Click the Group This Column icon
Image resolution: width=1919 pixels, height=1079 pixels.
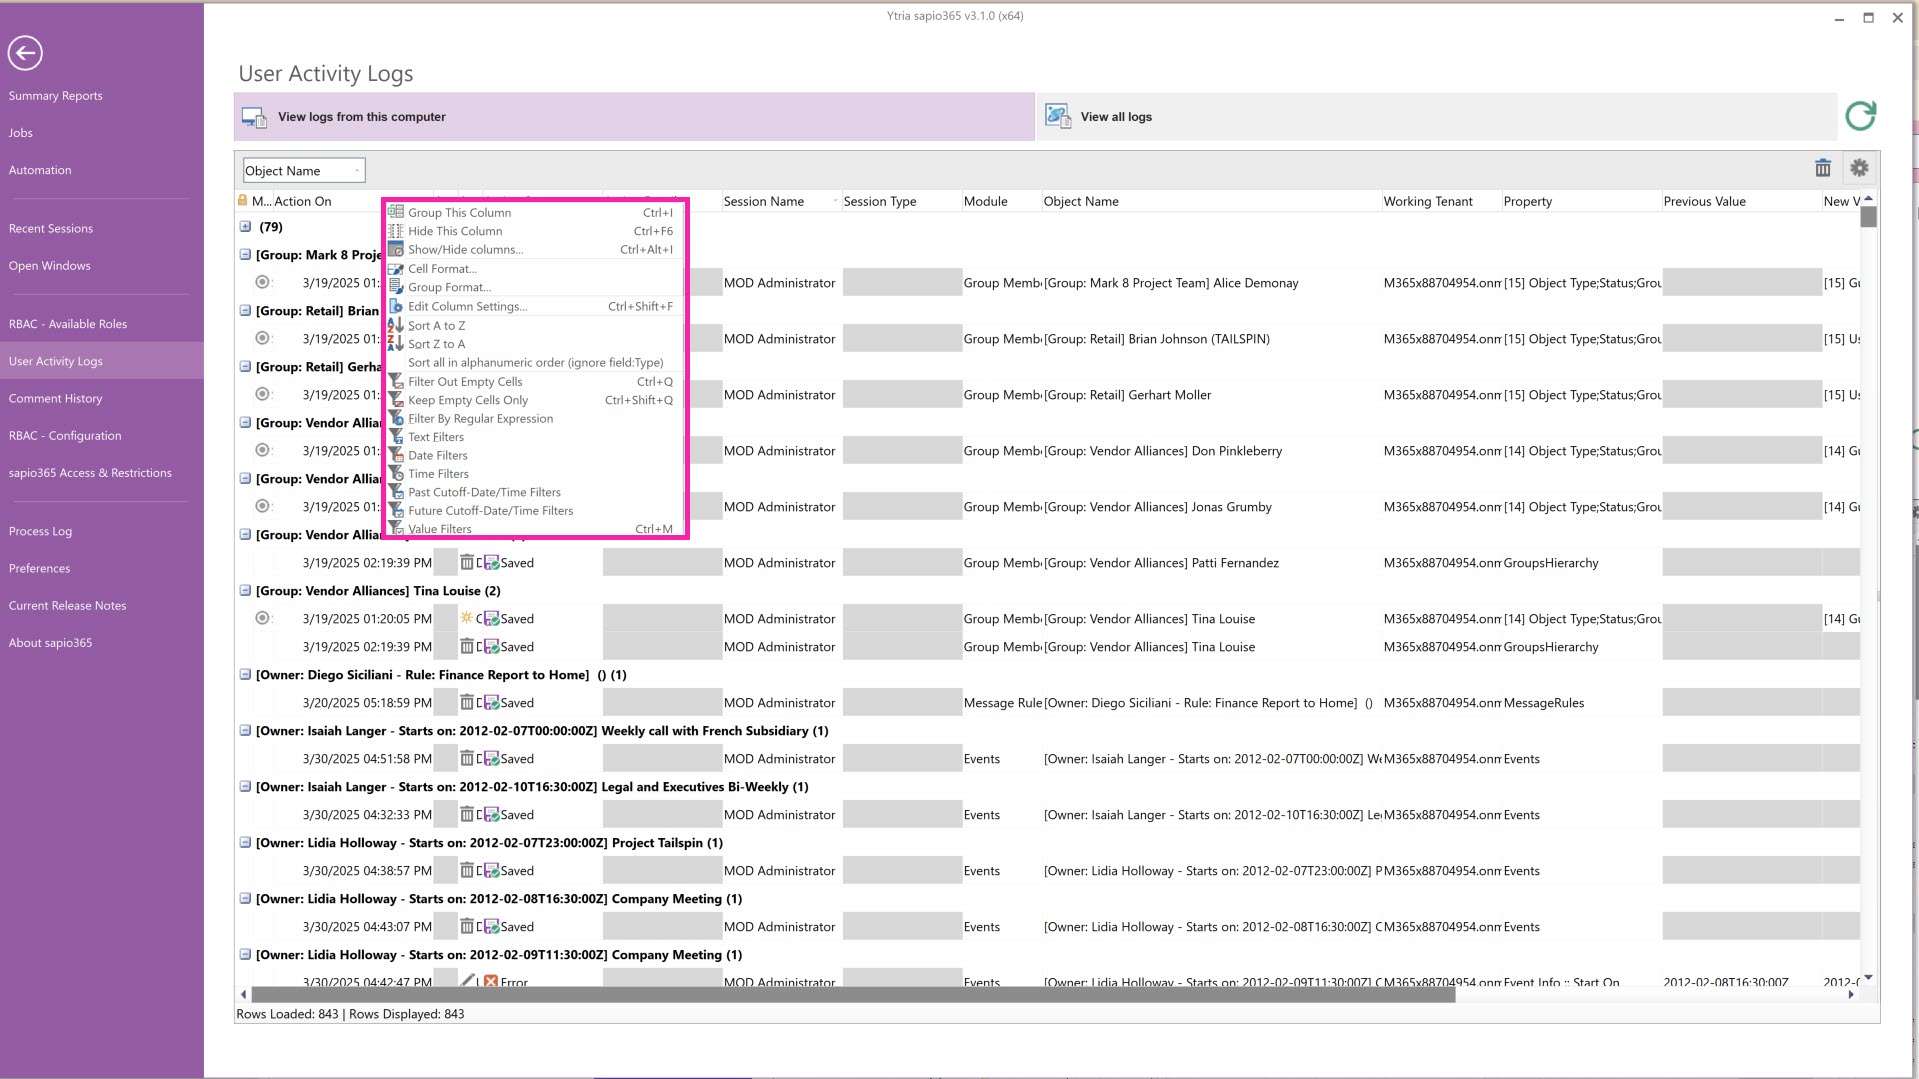396,212
